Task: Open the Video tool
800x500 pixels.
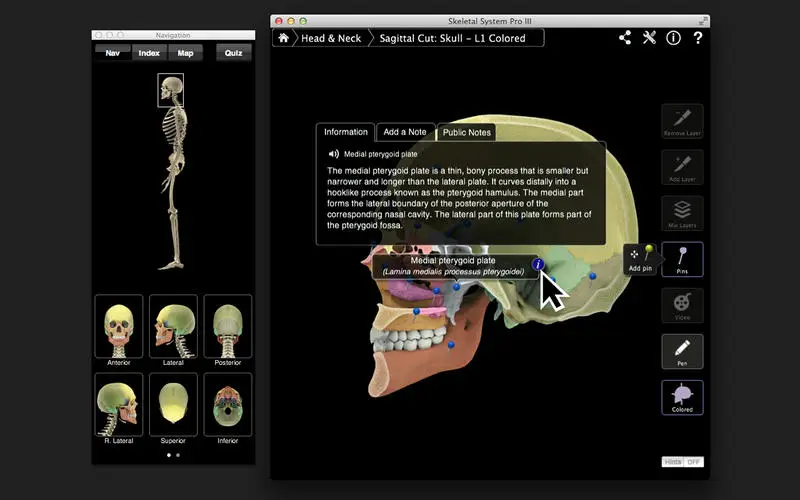Action: 682,306
